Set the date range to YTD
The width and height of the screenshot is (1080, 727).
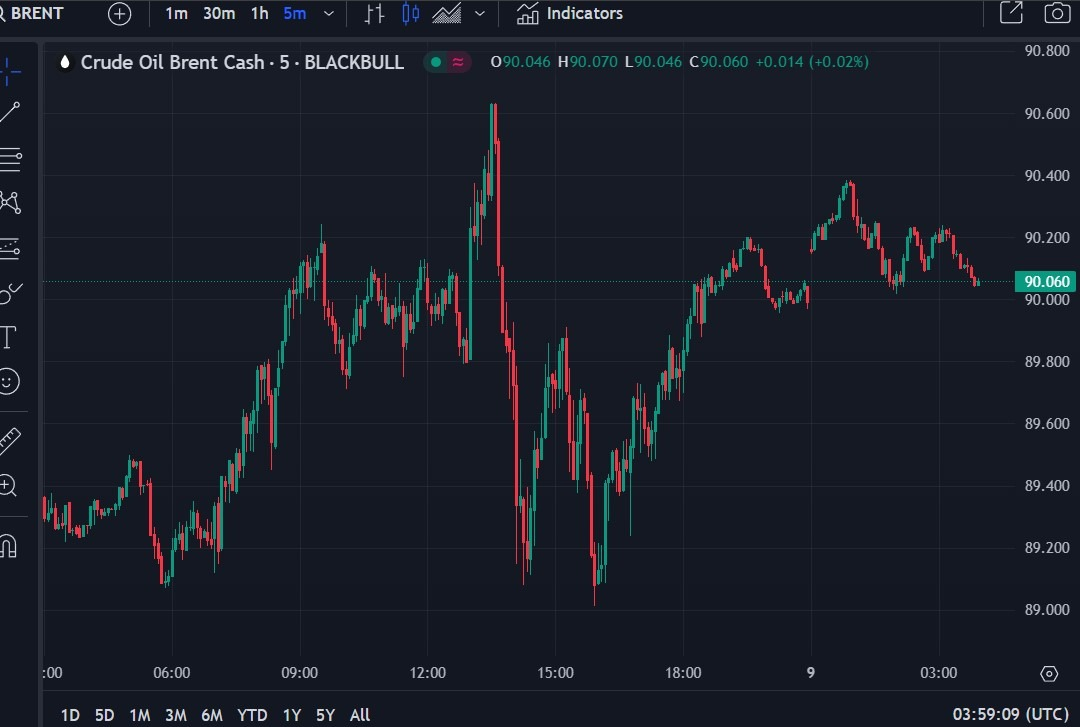(252, 715)
